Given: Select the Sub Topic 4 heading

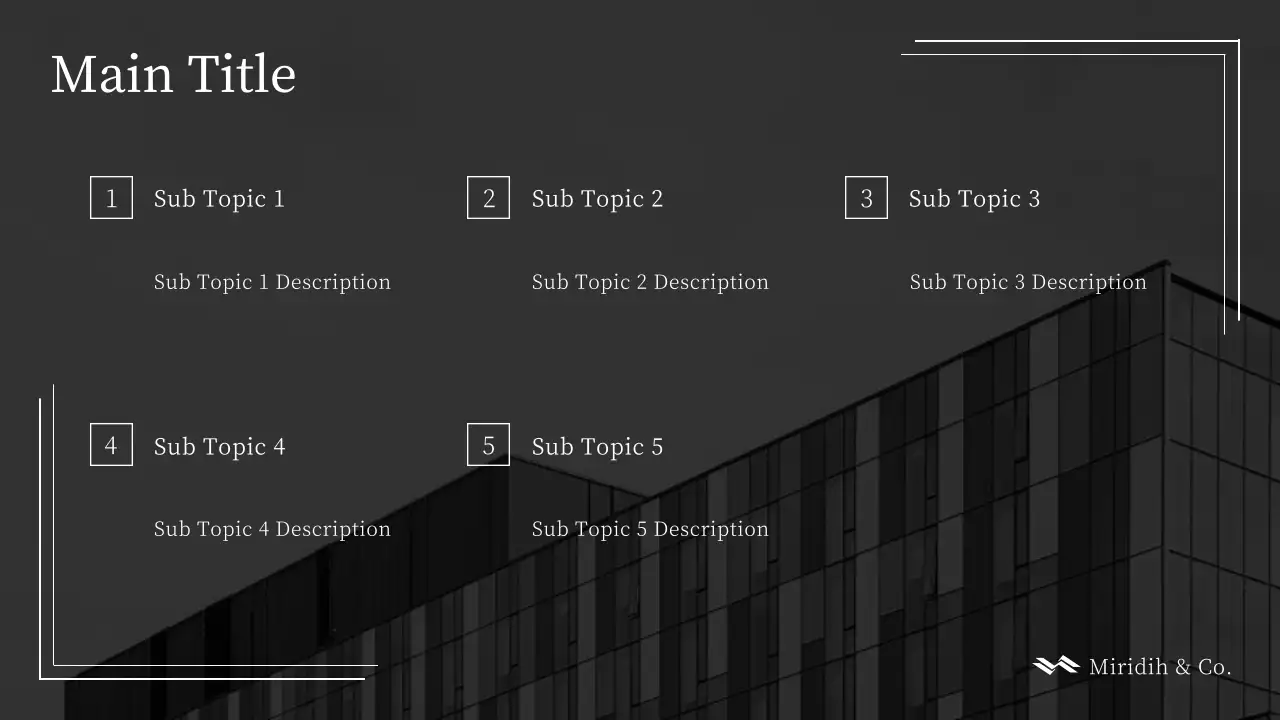Looking at the screenshot, I should (219, 447).
